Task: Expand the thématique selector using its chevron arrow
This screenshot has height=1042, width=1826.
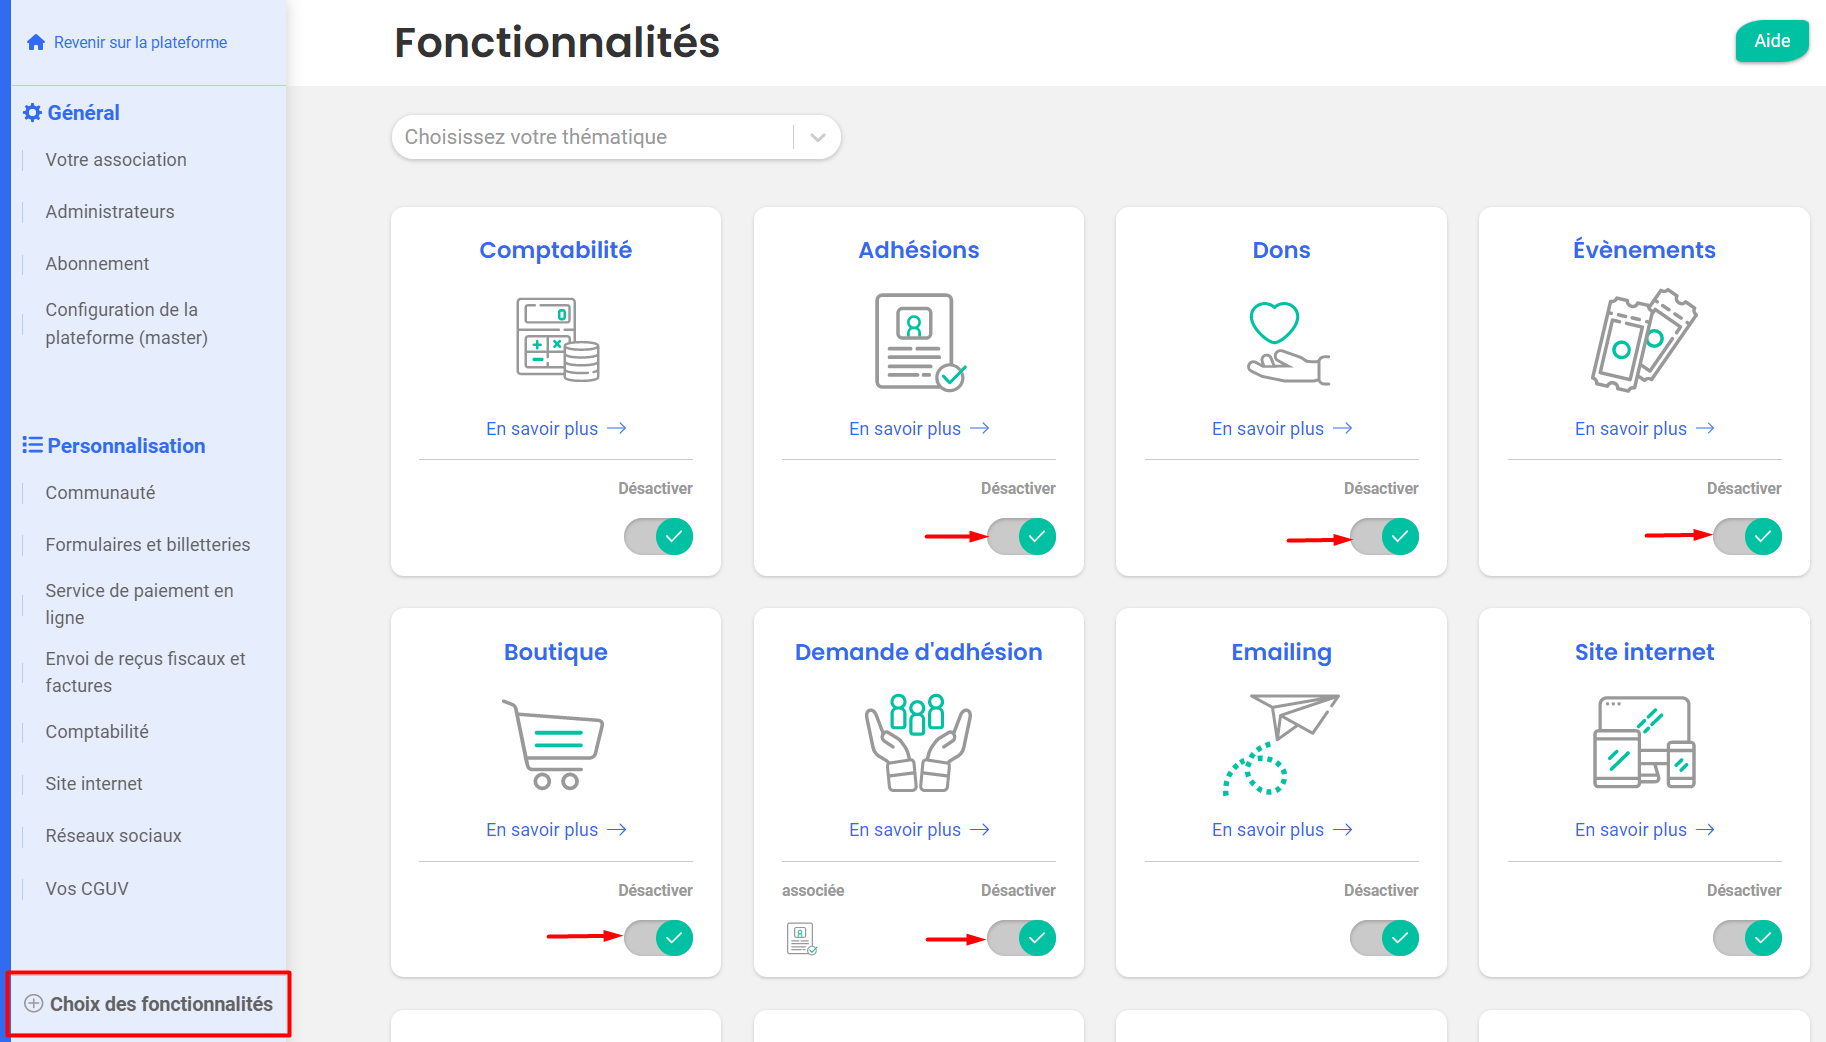Action: click(818, 137)
